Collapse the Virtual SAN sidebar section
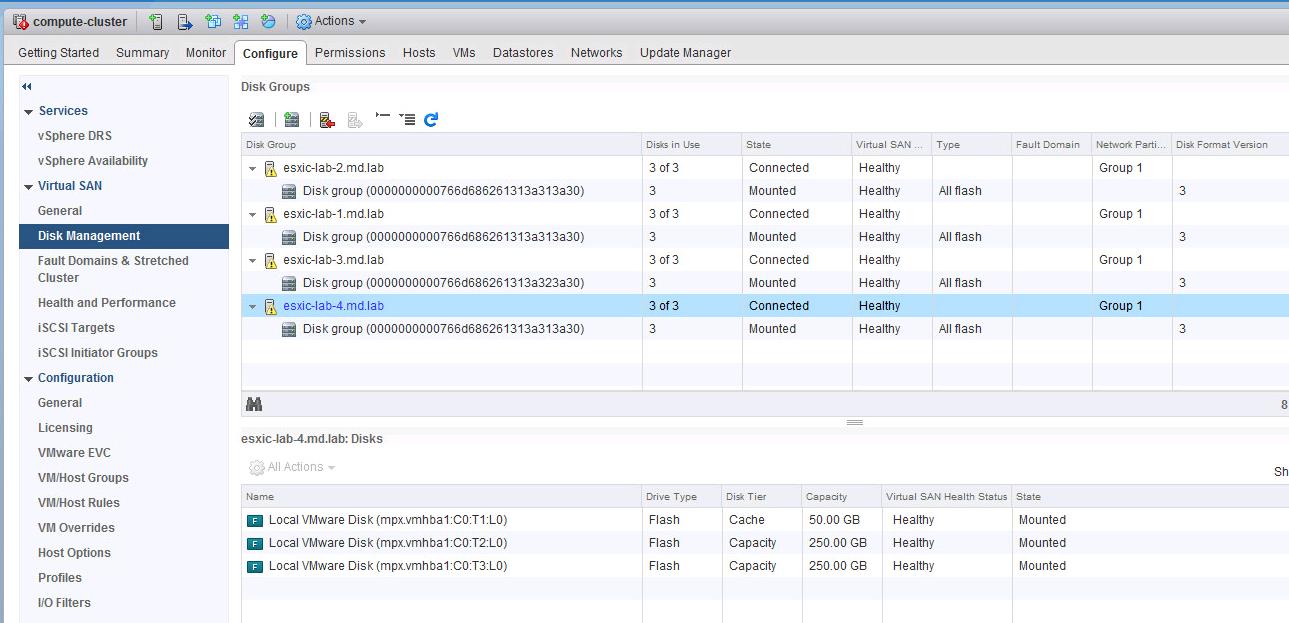Viewport: 1289px width, 623px height. tap(29, 187)
